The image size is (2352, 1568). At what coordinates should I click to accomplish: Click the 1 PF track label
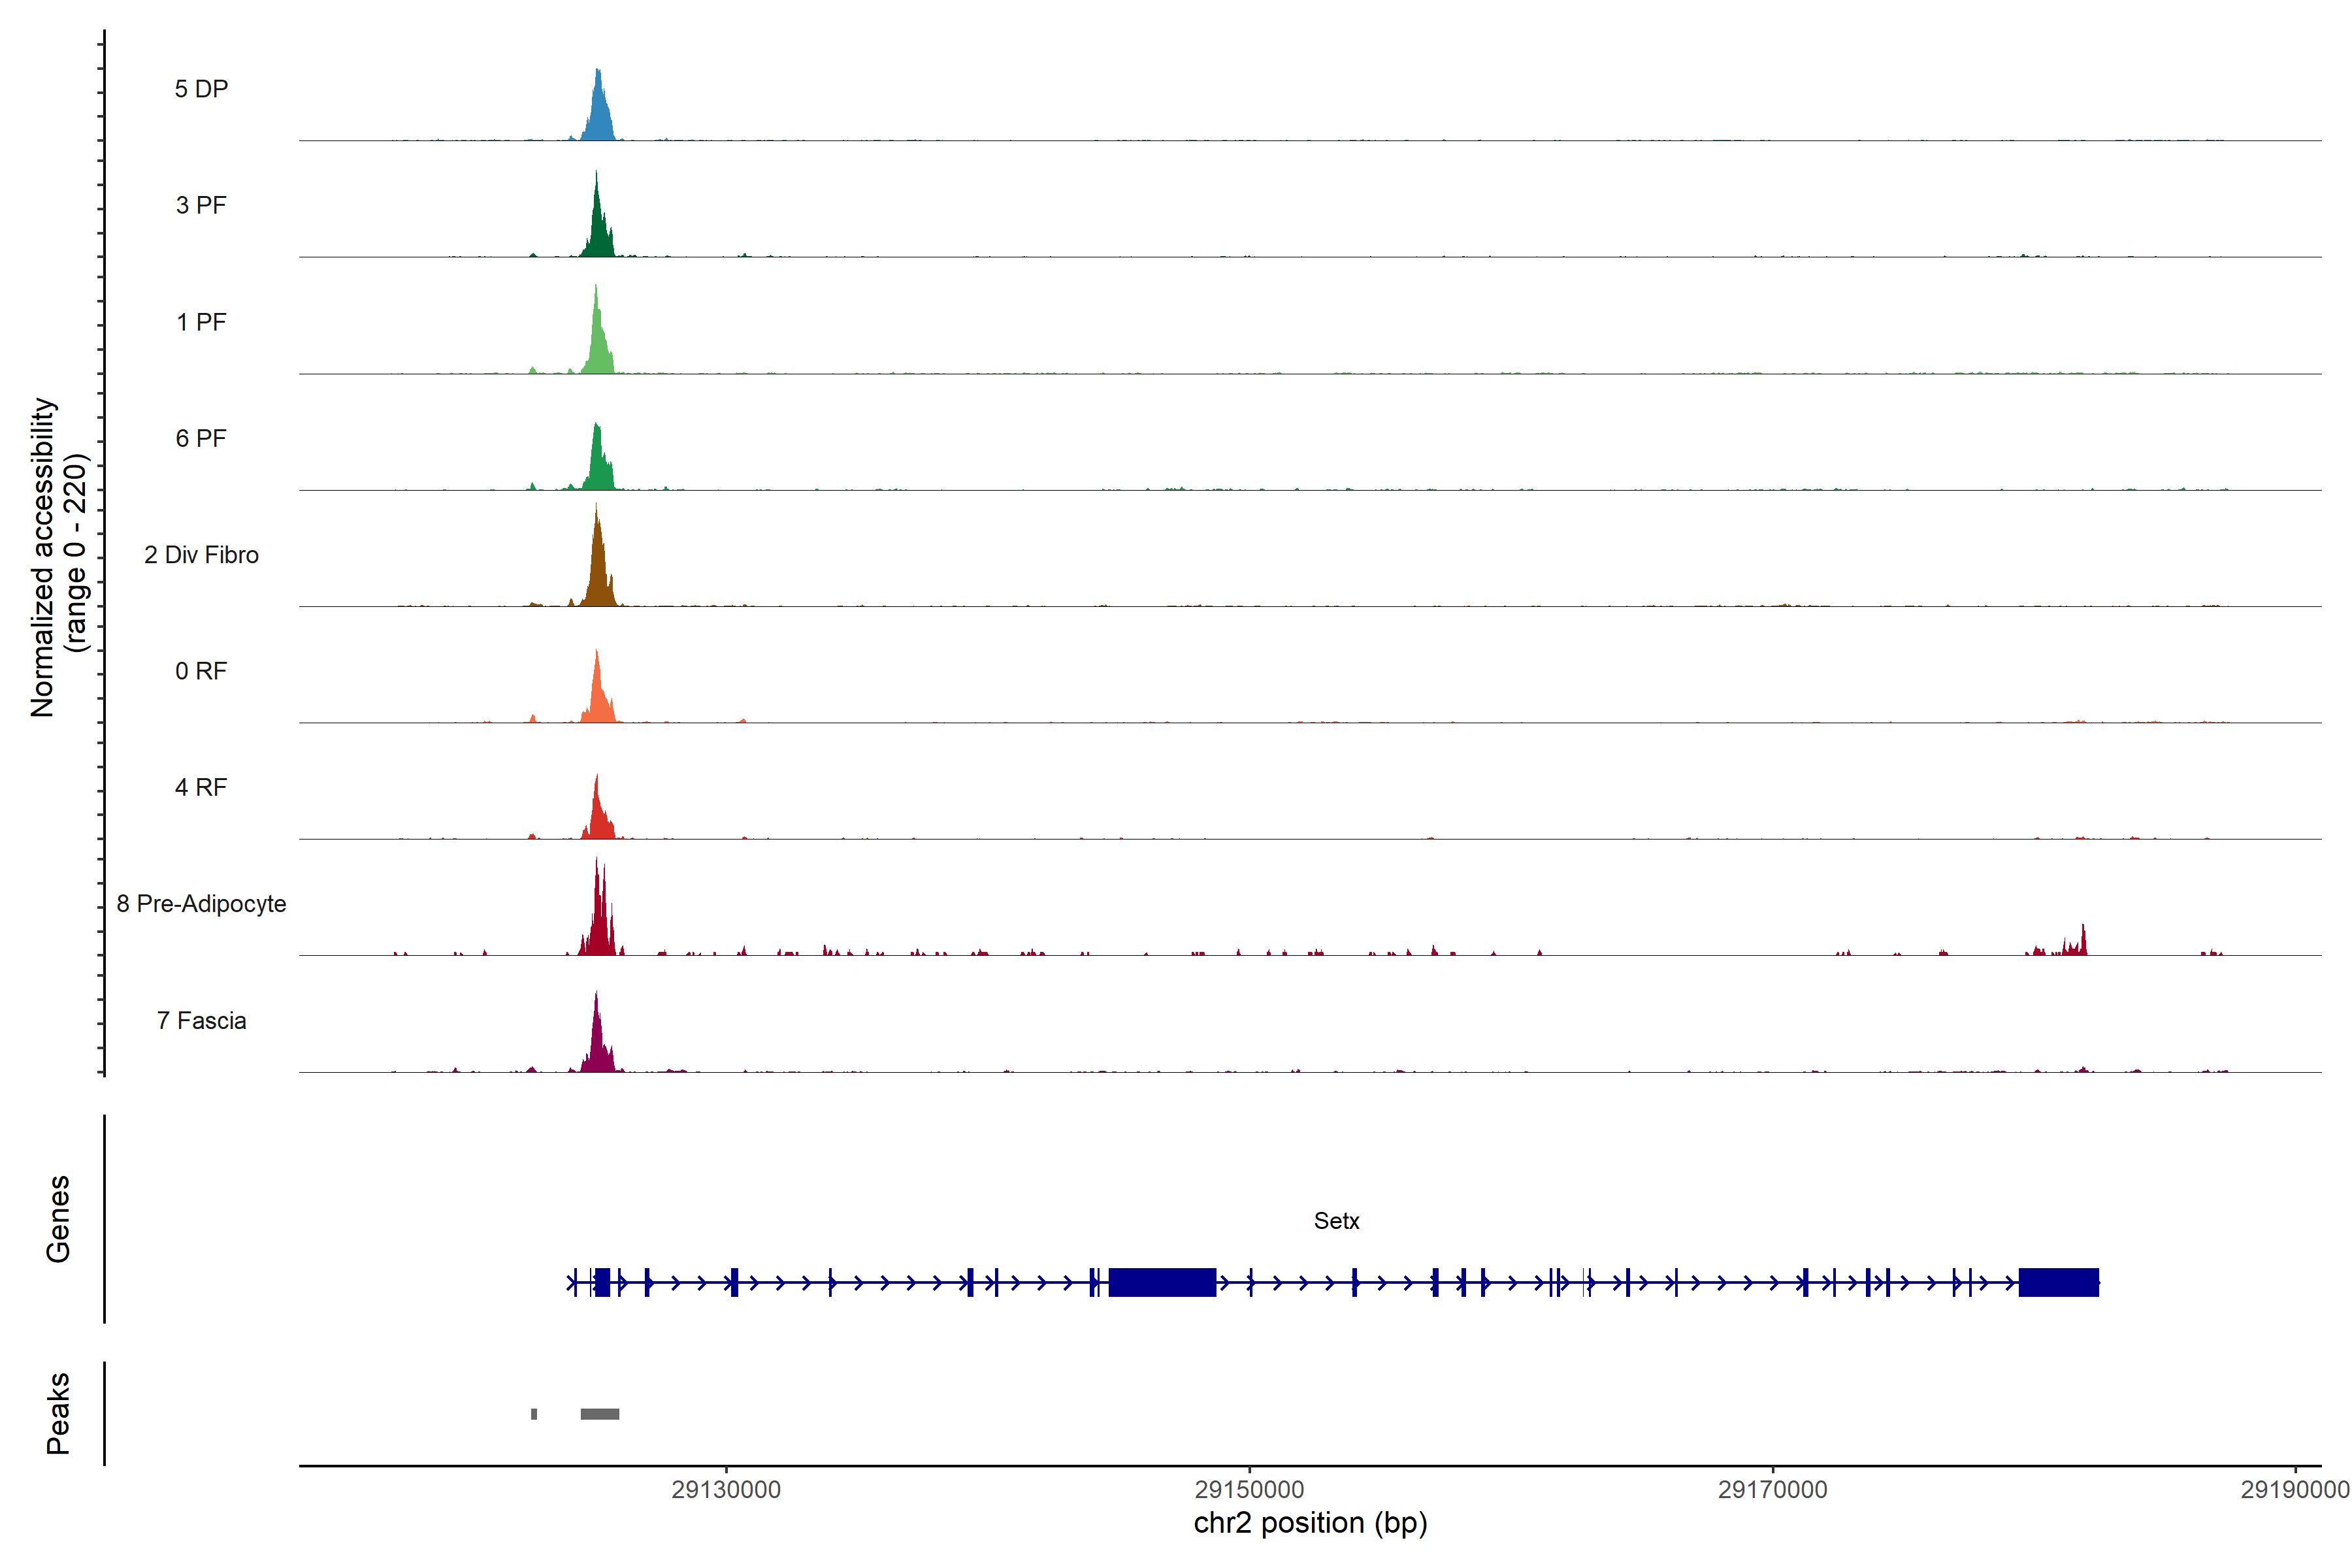[201, 322]
